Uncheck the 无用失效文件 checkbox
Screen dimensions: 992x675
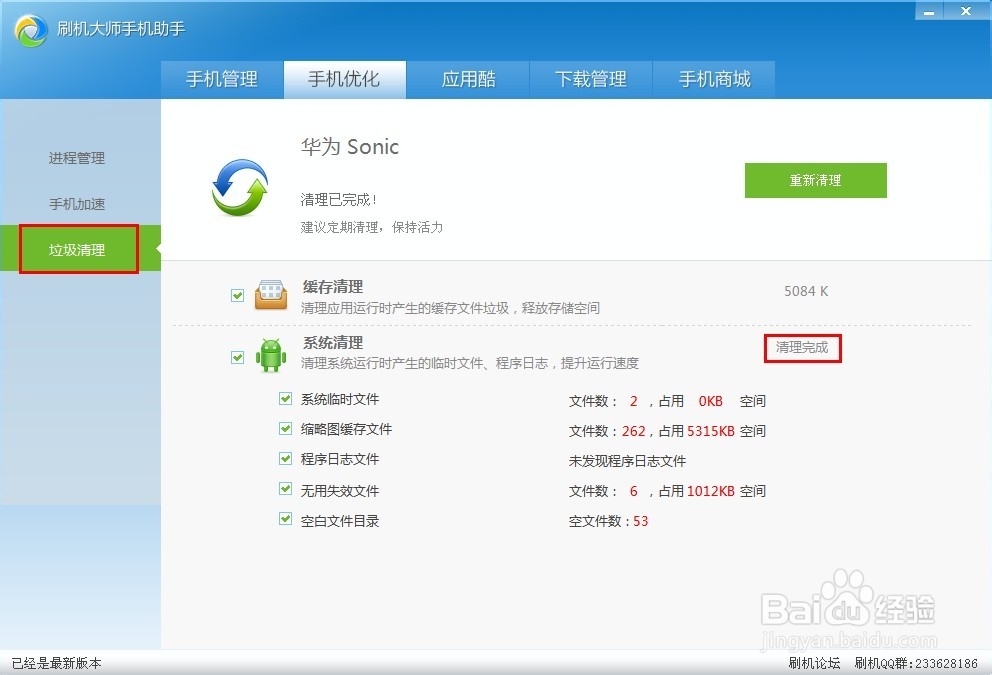(x=285, y=488)
